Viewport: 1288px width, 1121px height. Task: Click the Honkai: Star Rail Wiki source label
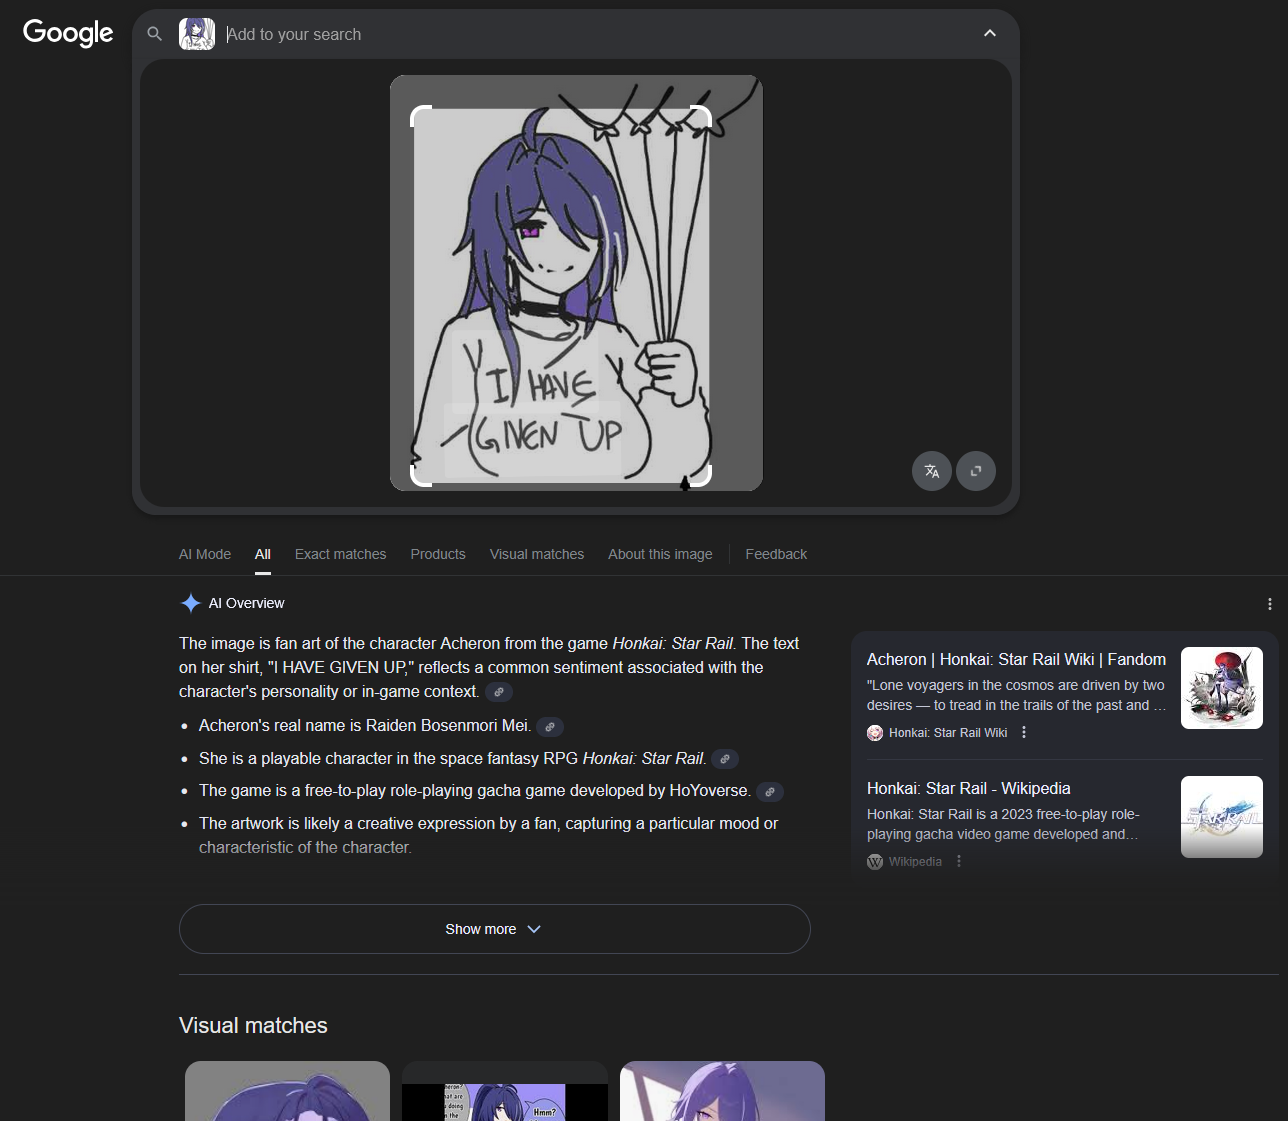click(x=948, y=733)
